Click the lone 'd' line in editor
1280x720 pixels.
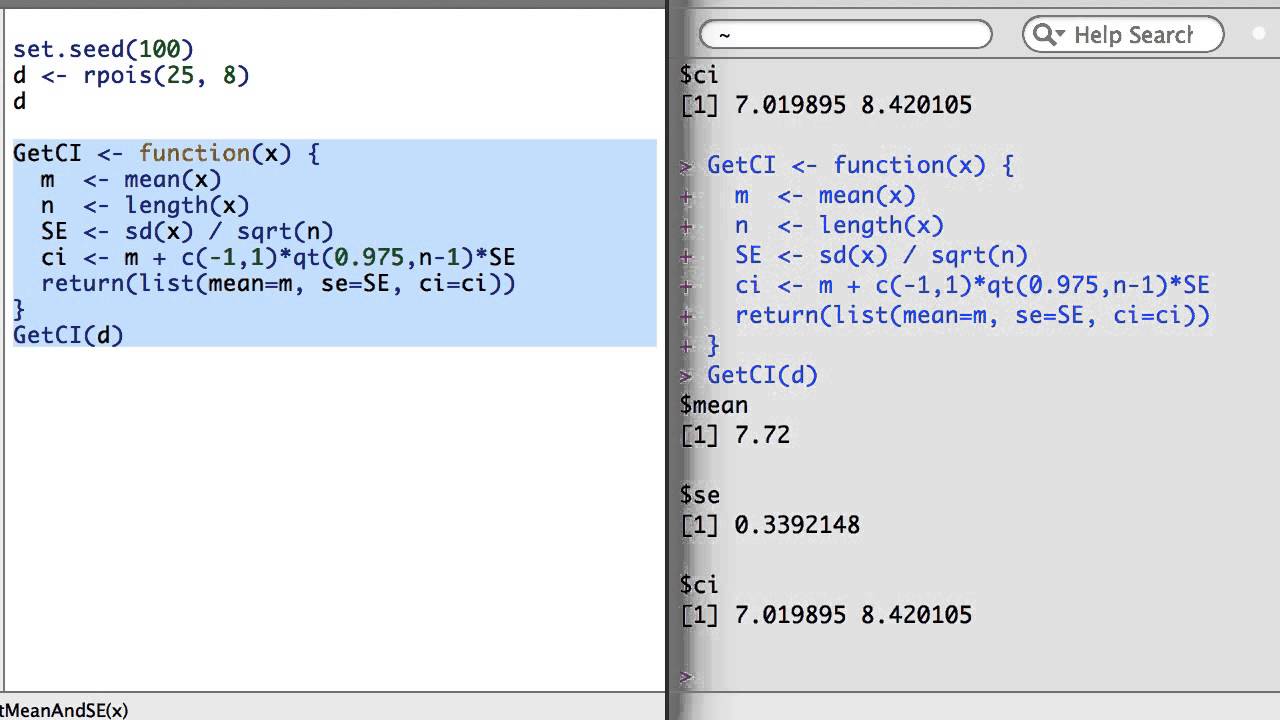click(19, 101)
